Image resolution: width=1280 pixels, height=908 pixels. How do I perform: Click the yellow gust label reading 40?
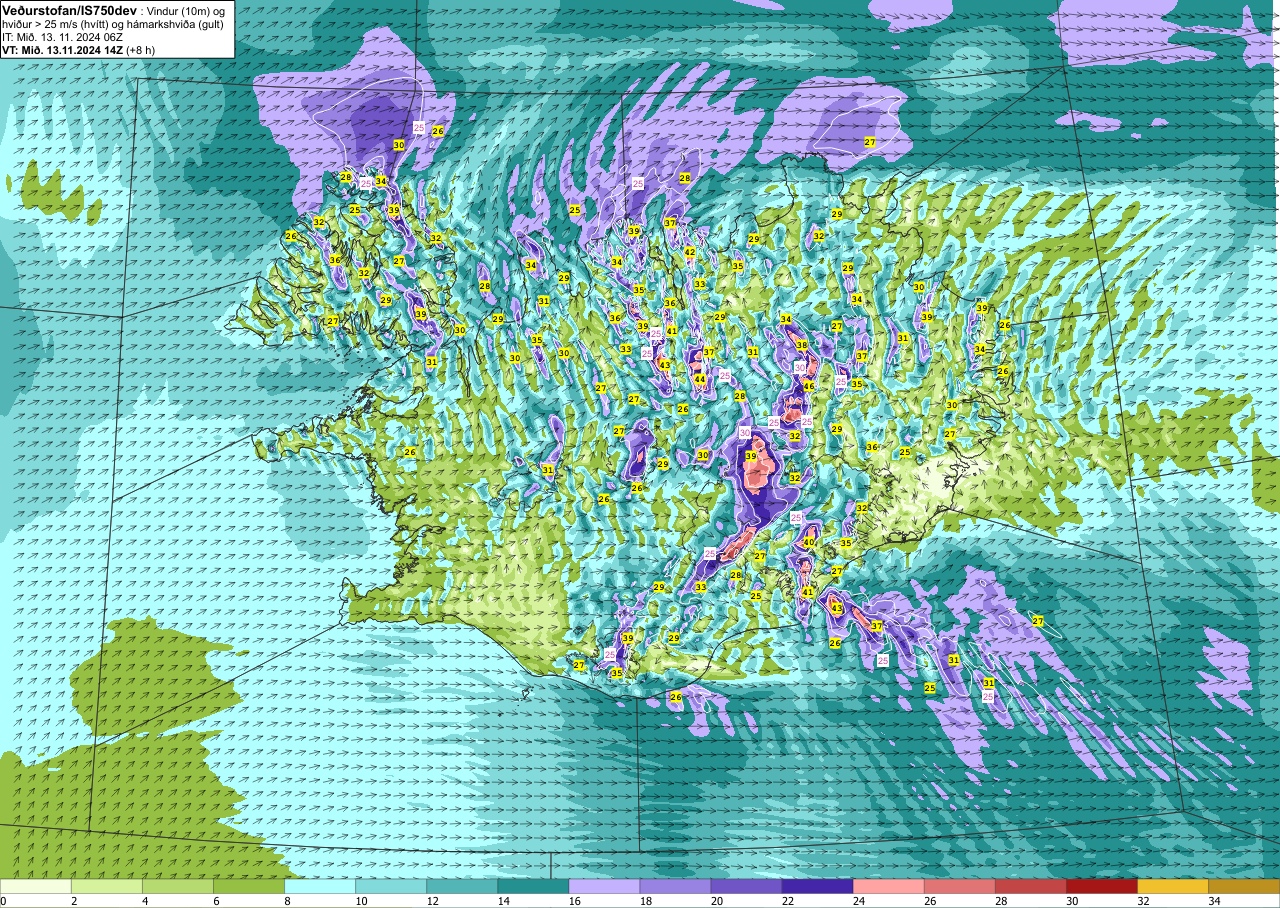[809, 542]
